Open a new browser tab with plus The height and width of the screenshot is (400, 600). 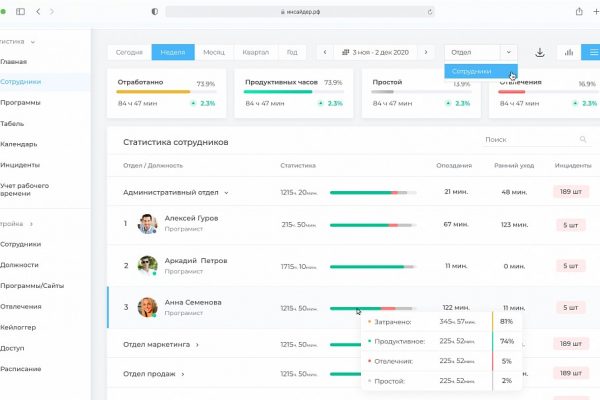(x=596, y=11)
